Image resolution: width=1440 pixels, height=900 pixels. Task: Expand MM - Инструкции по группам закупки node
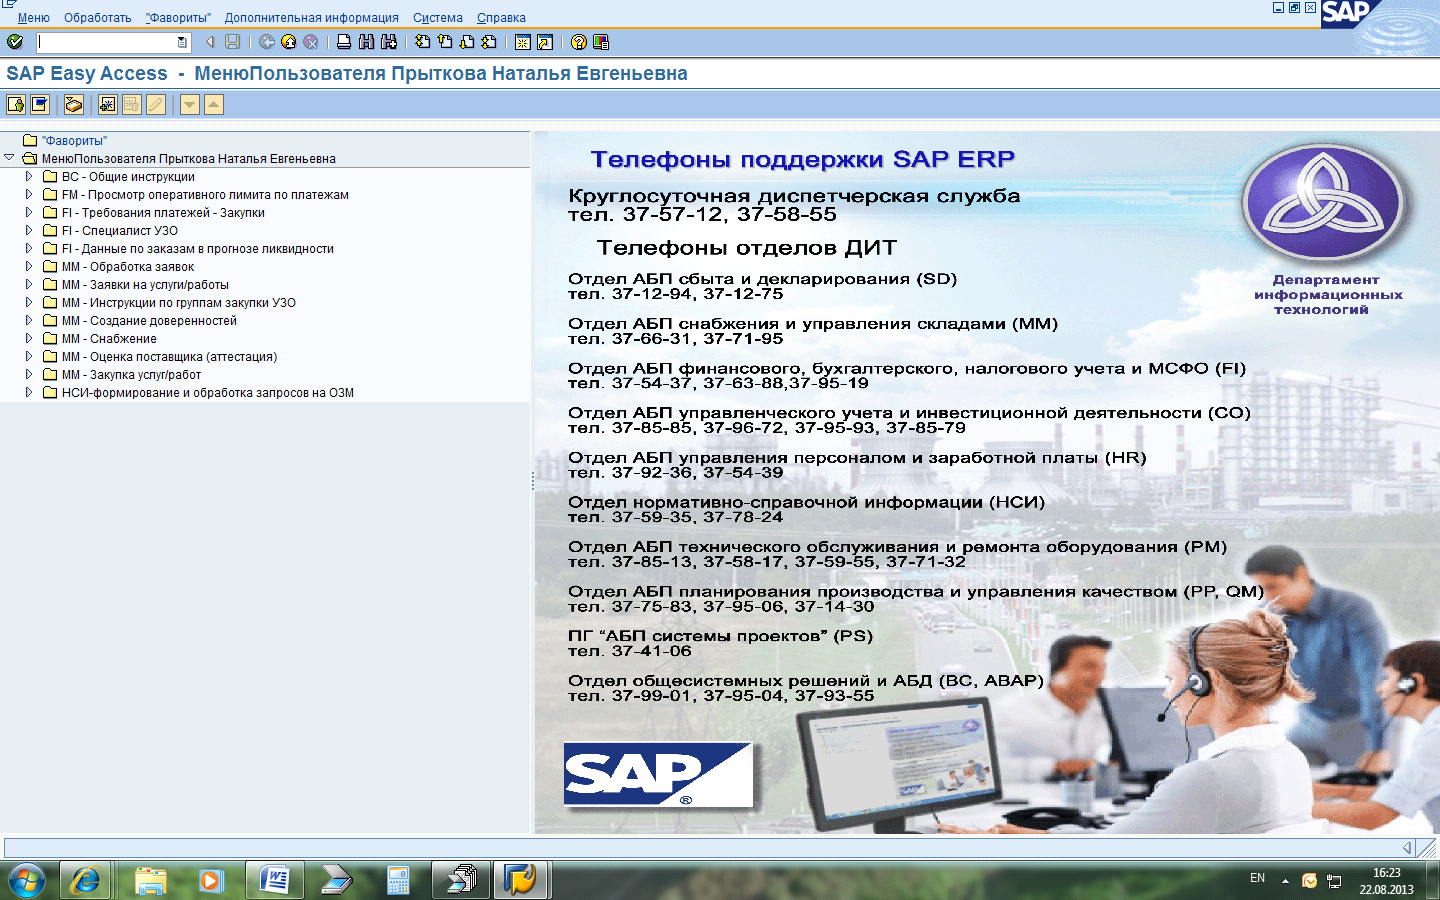(29, 302)
